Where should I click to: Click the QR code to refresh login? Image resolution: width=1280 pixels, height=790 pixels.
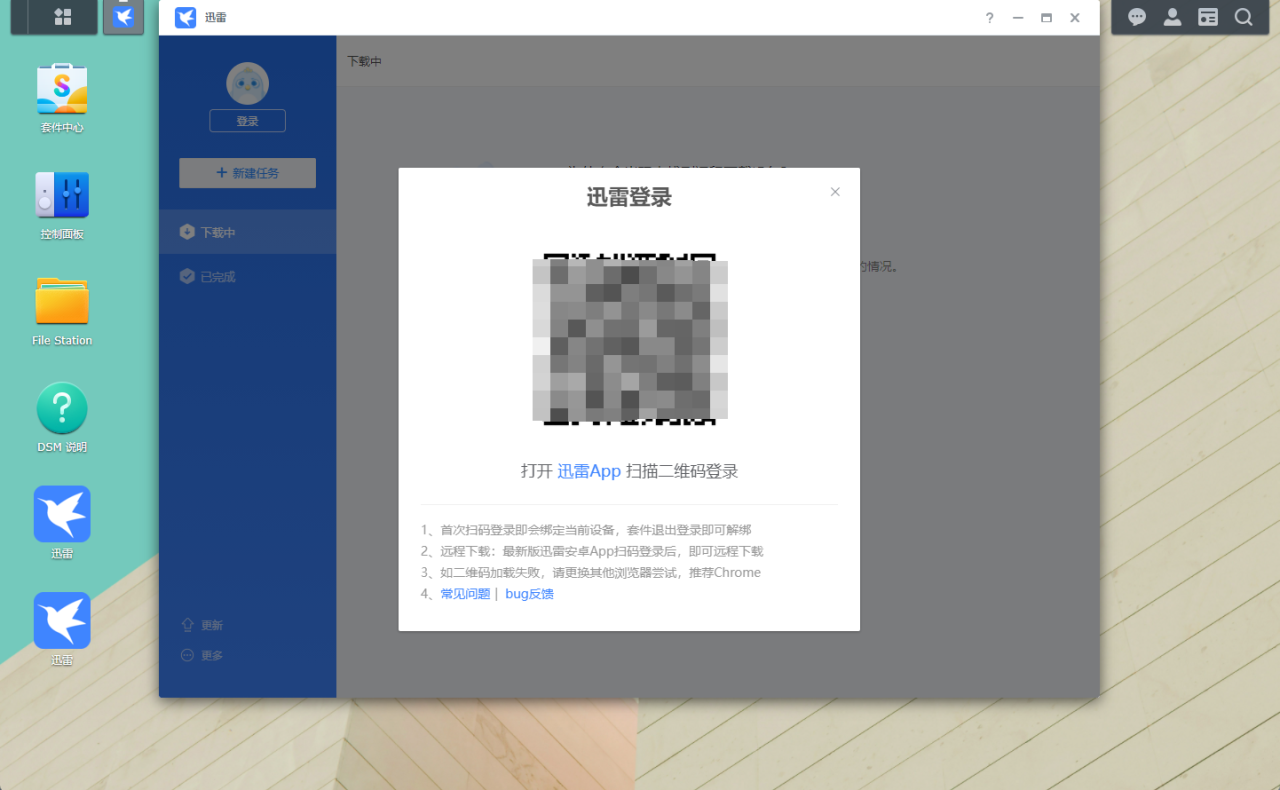pos(628,340)
